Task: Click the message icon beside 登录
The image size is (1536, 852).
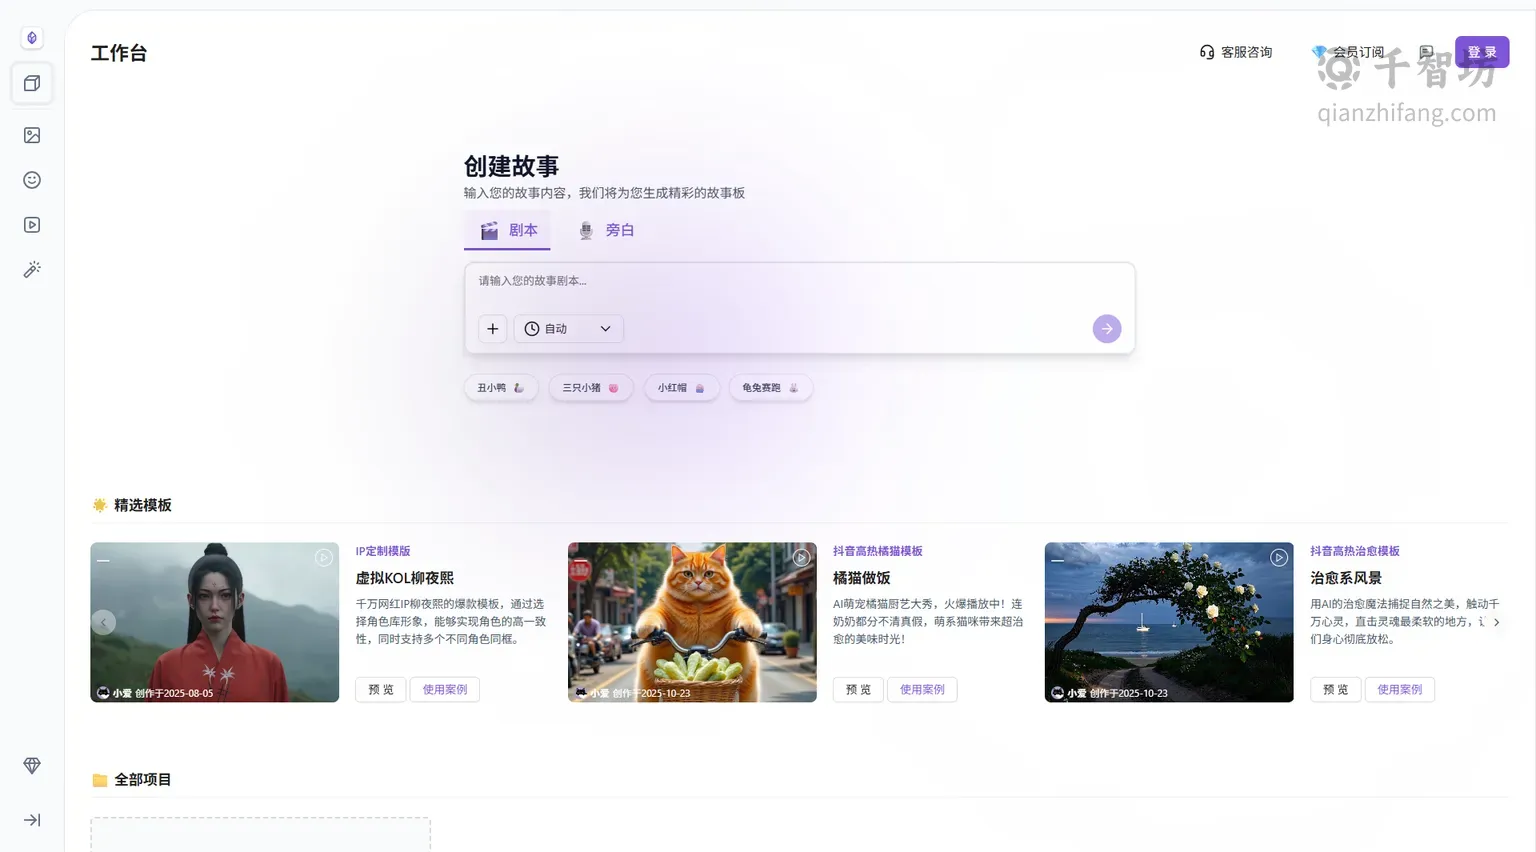Action: tap(1426, 52)
